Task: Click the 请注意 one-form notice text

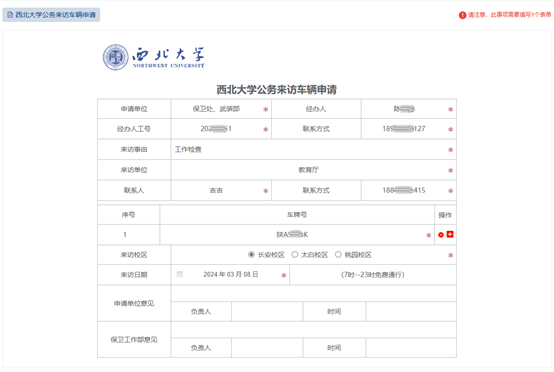Action: click(x=509, y=15)
